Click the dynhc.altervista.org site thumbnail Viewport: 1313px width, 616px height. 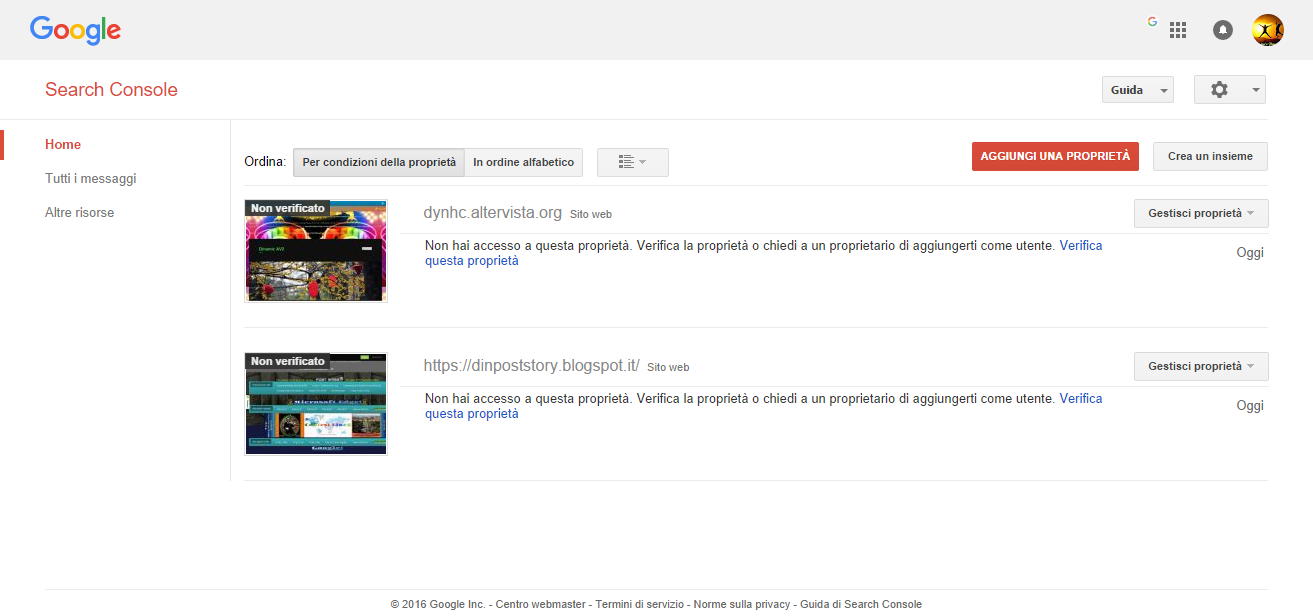(x=316, y=250)
